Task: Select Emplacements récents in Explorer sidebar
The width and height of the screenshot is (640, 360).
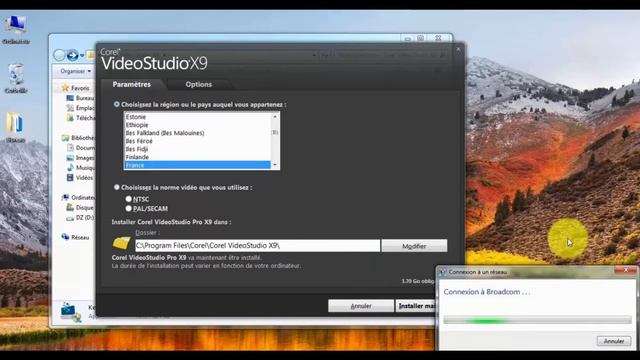Action: coord(85,108)
